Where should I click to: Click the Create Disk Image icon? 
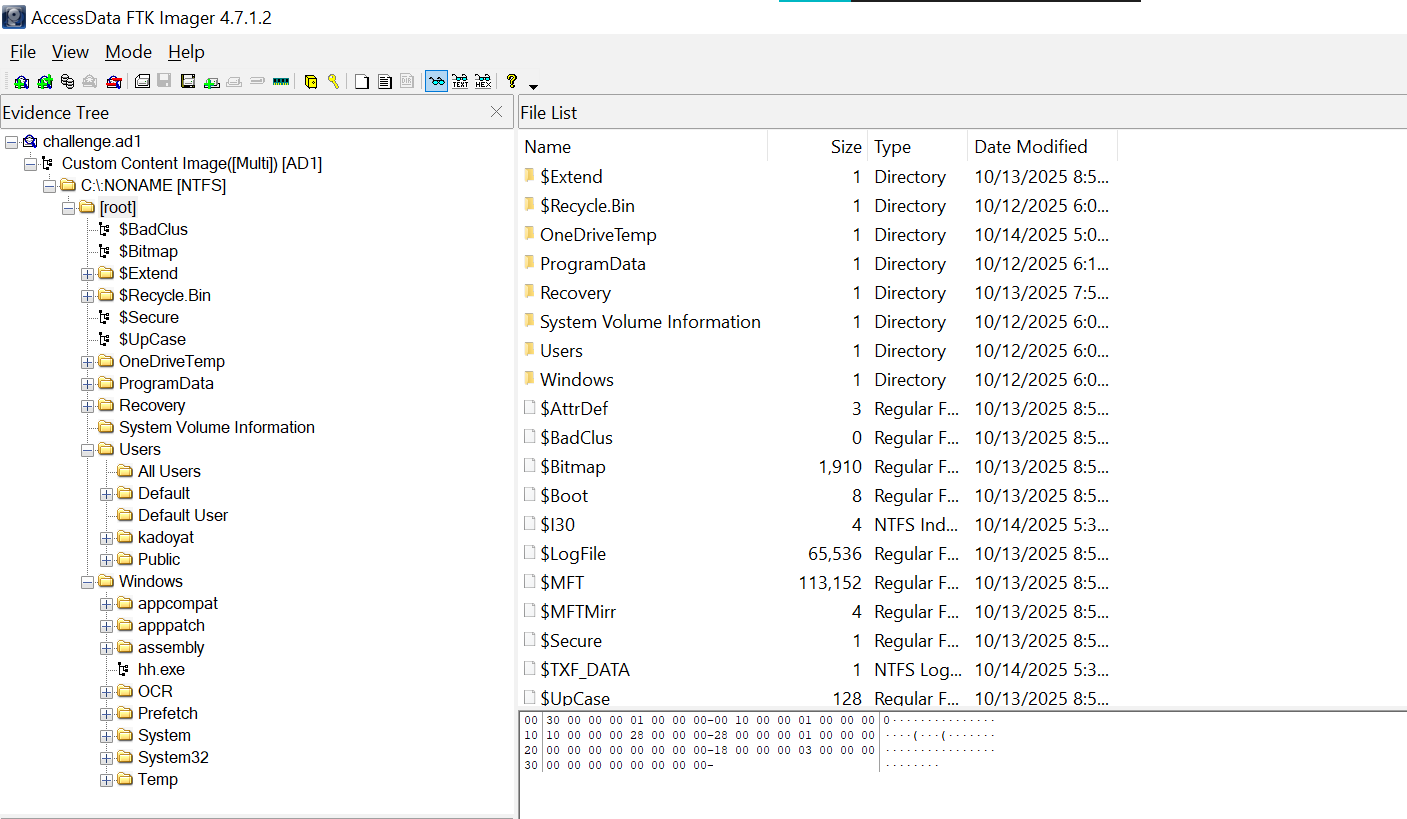click(142, 81)
